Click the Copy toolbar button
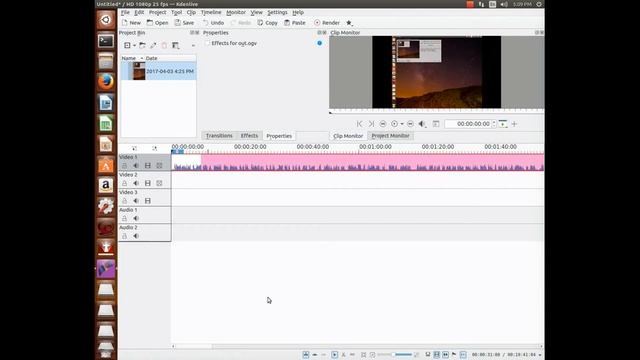 pyautogui.click(x=268, y=23)
